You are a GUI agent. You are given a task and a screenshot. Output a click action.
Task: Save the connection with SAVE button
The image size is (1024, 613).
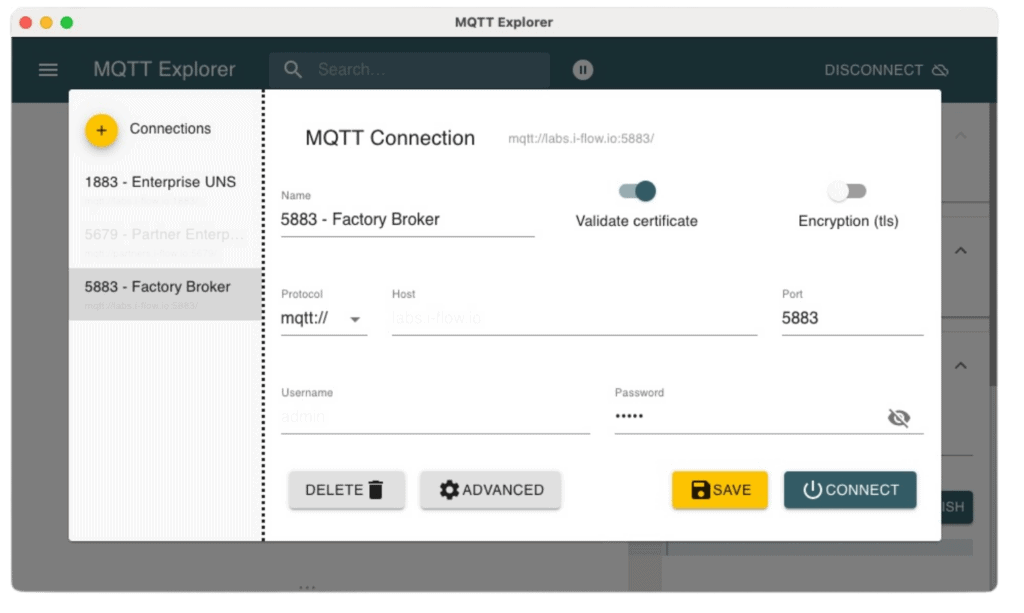pos(720,490)
